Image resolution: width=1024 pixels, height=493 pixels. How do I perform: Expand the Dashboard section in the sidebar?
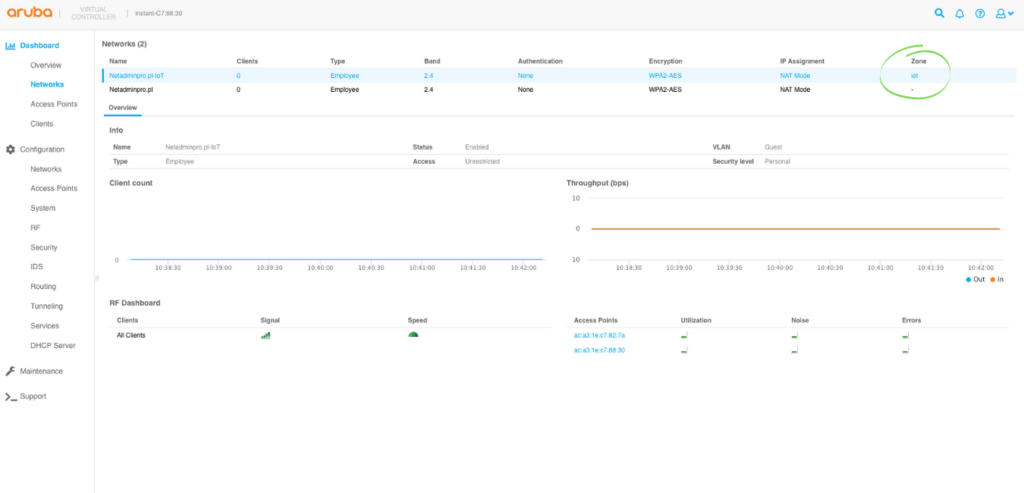39,46
